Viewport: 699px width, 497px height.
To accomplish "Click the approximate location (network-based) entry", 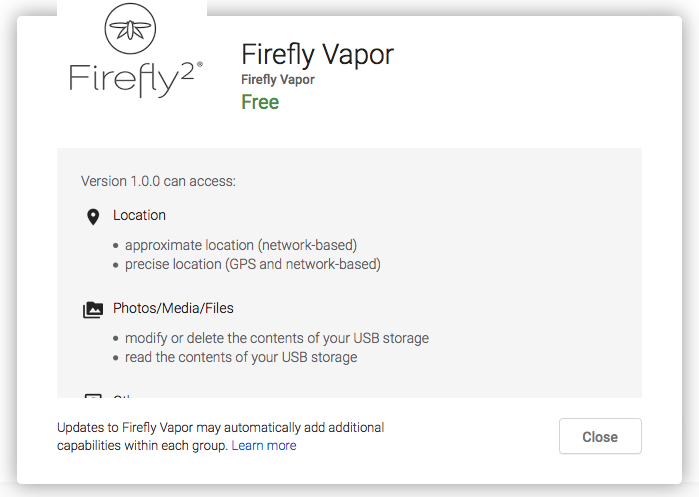I will pyautogui.click(x=241, y=245).
